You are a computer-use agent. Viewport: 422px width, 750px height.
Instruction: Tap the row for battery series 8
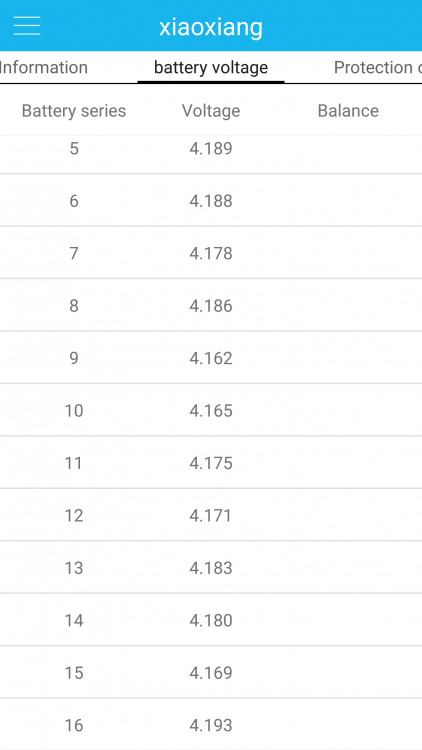point(211,305)
